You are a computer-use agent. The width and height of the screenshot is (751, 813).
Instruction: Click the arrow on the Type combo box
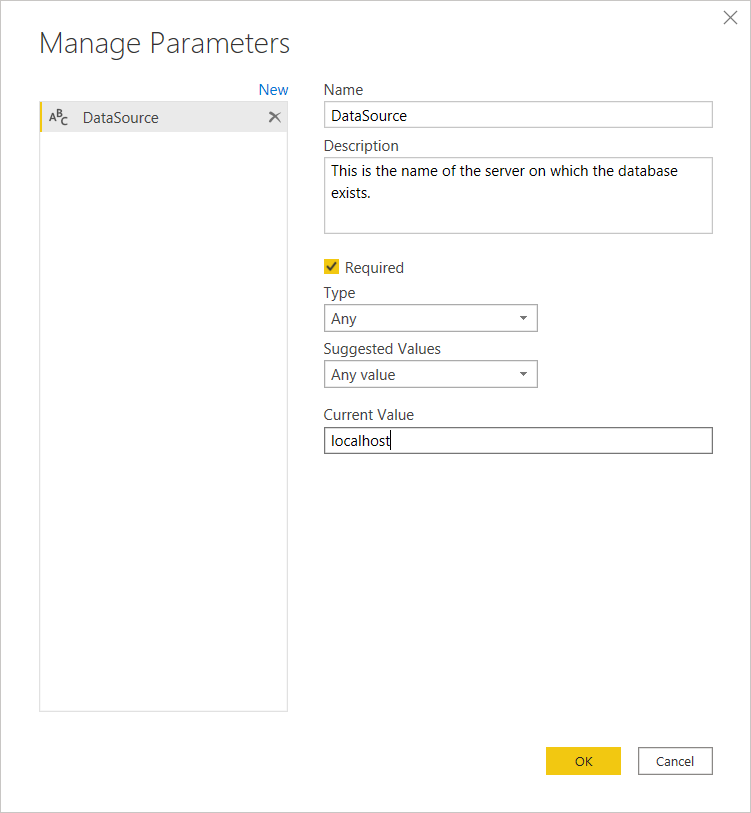point(523,319)
